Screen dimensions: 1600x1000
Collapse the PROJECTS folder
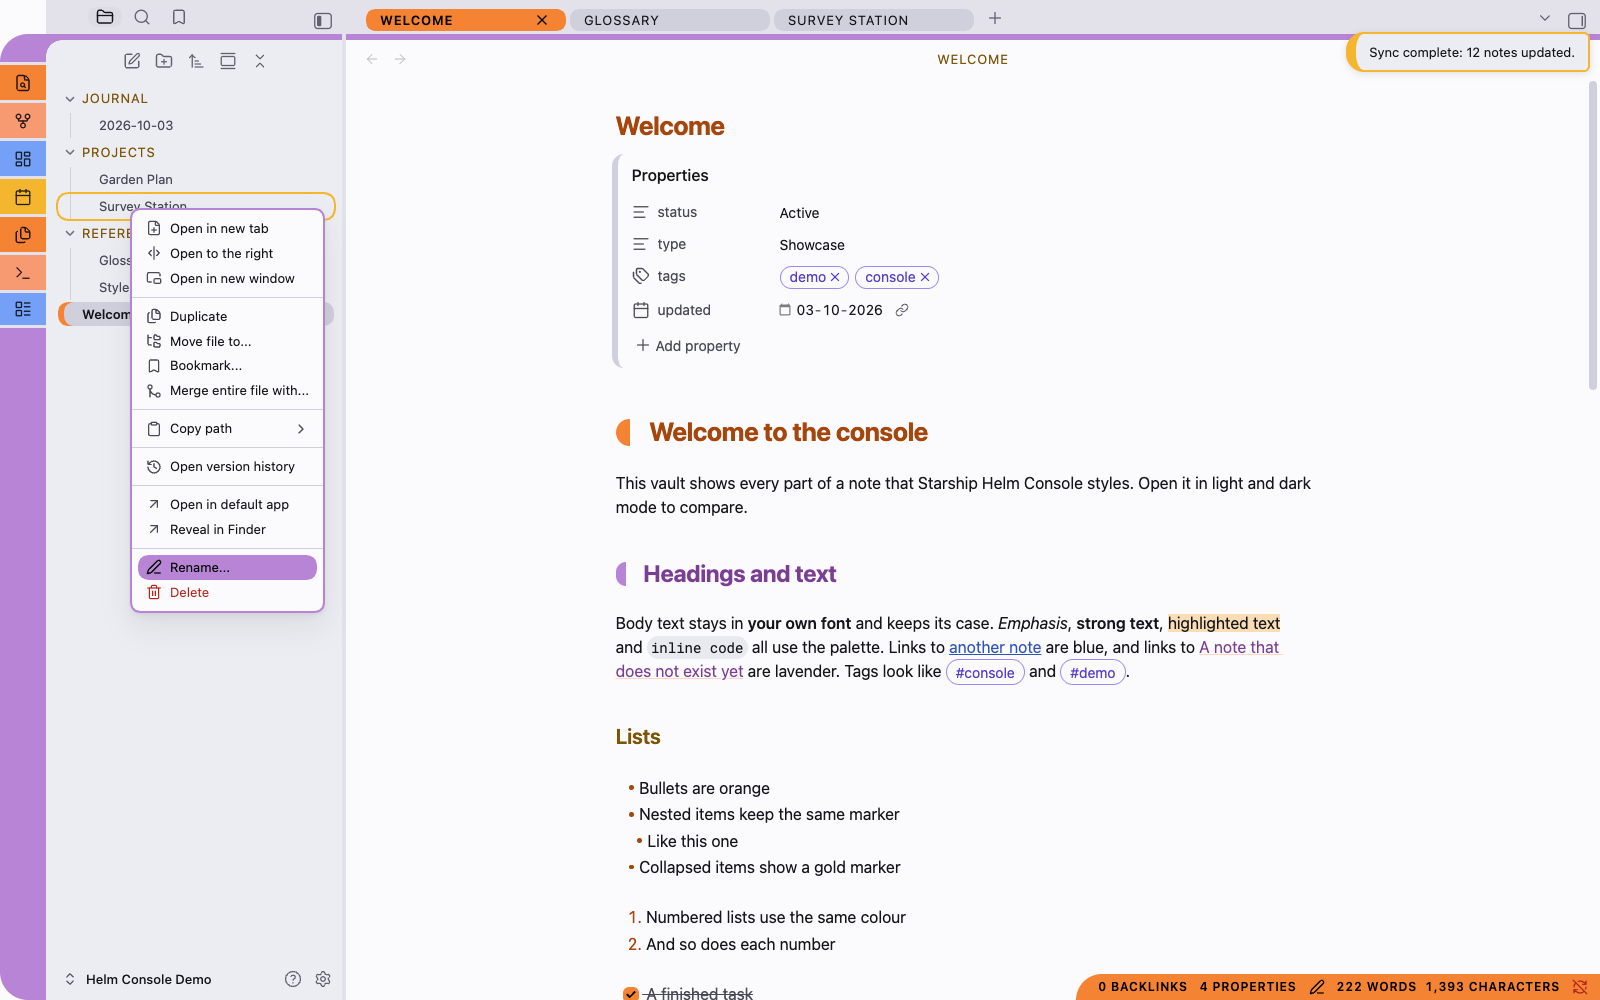tap(70, 153)
